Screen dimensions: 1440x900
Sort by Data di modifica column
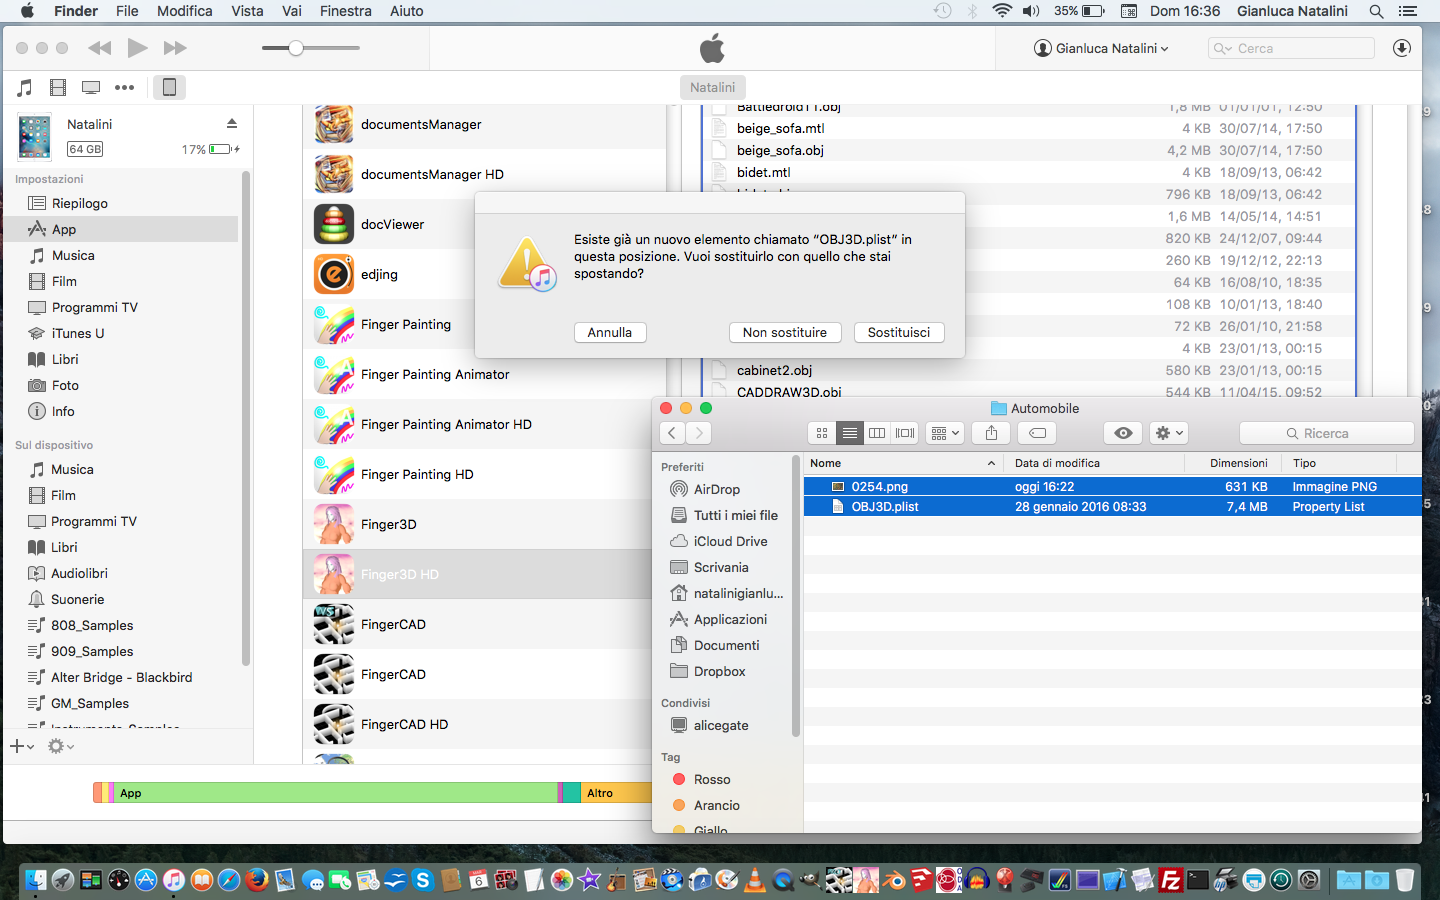pos(1095,463)
